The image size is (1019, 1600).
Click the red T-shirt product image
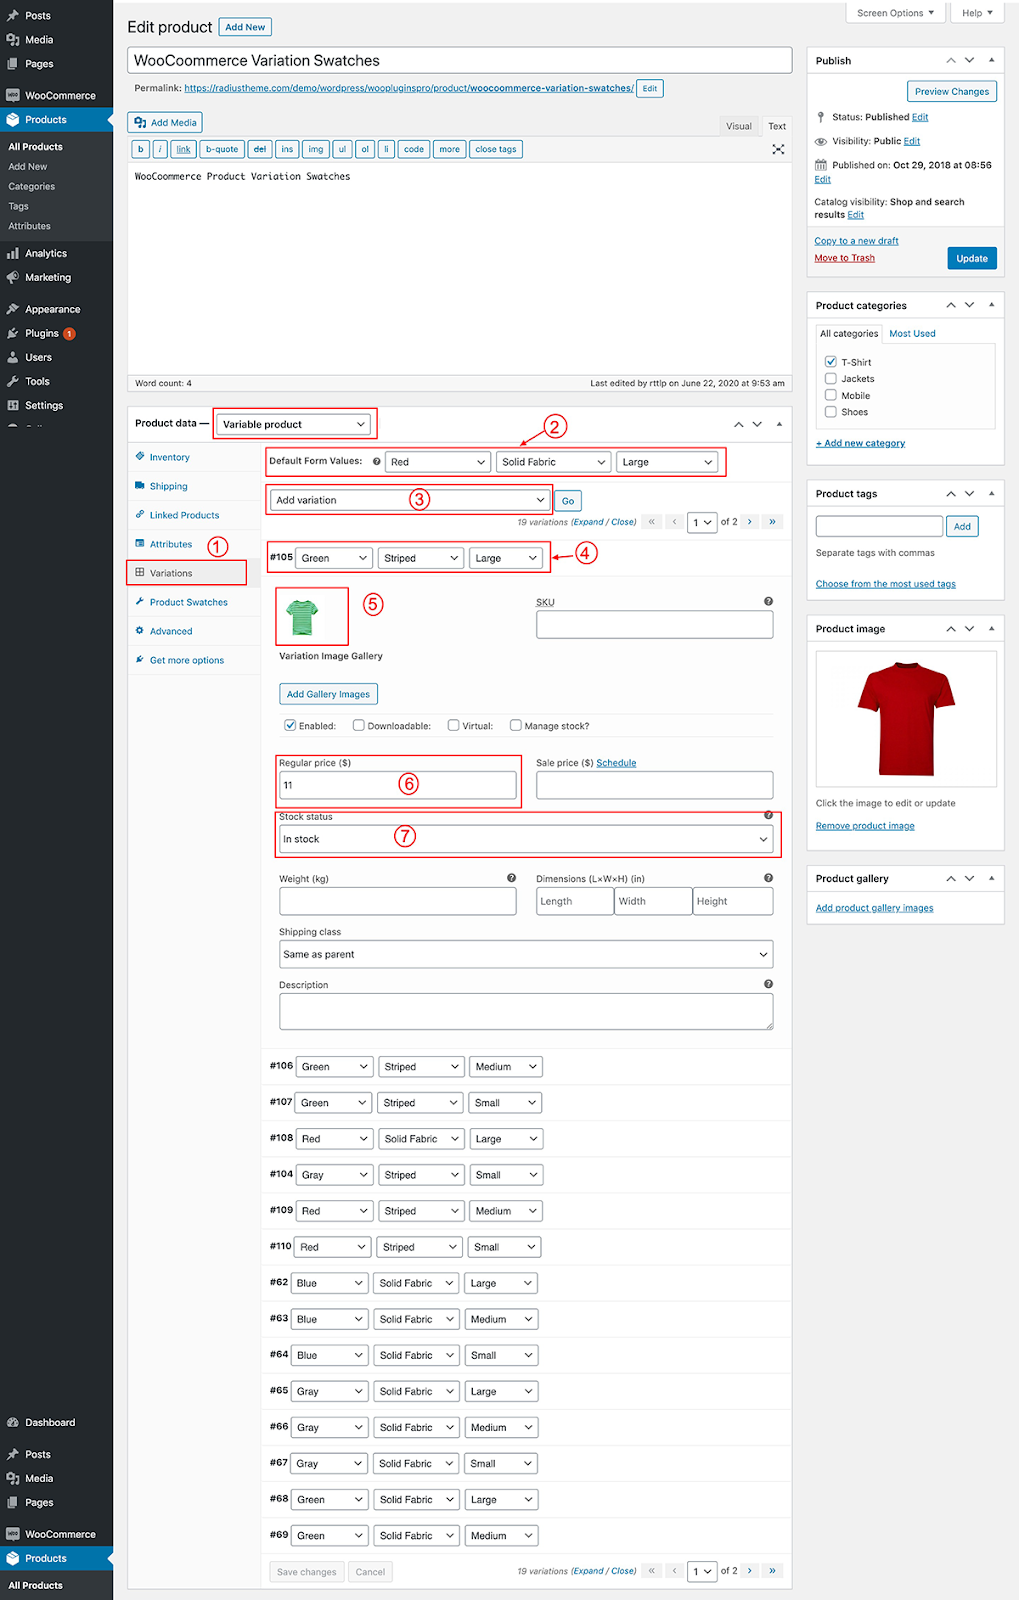[906, 718]
